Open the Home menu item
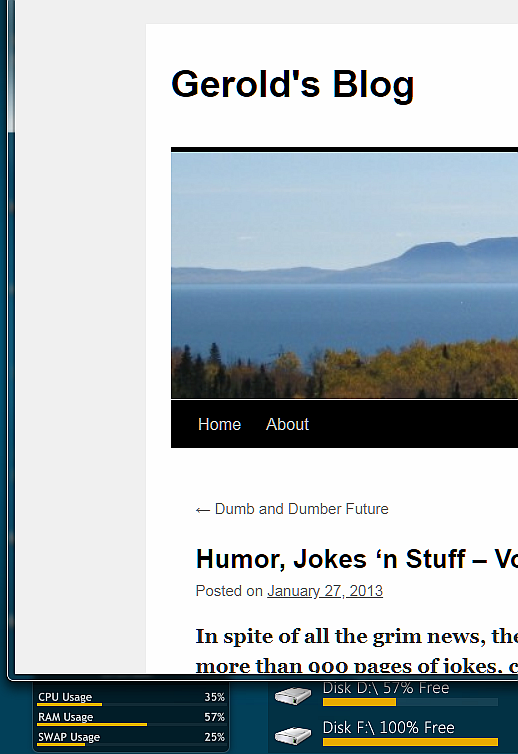This screenshot has height=754, width=518. point(219,424)
